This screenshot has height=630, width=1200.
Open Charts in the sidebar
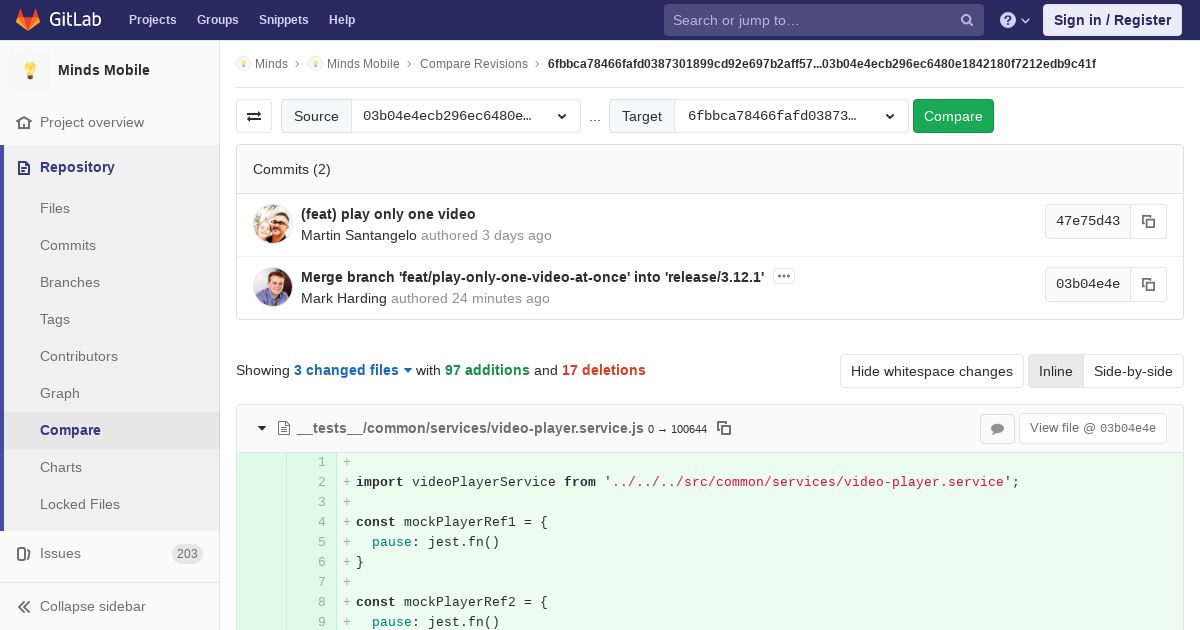61,467
